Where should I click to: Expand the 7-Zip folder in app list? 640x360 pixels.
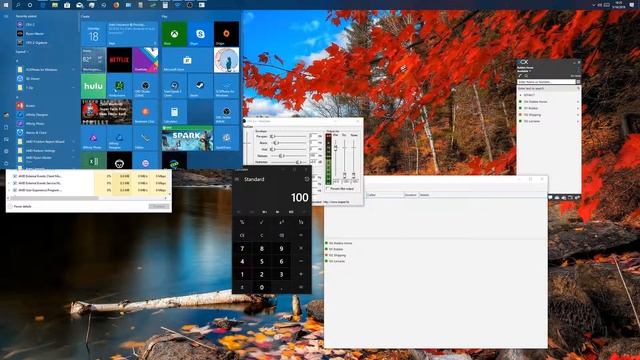(x=45, y=87)
